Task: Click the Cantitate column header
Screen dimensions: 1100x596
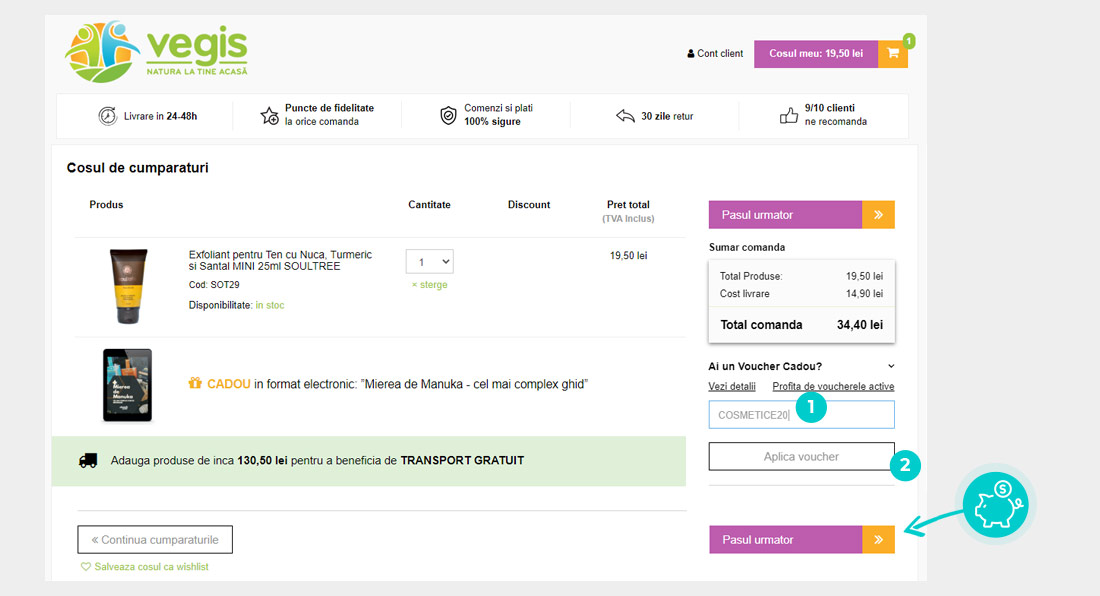Action: coord(429,205)
